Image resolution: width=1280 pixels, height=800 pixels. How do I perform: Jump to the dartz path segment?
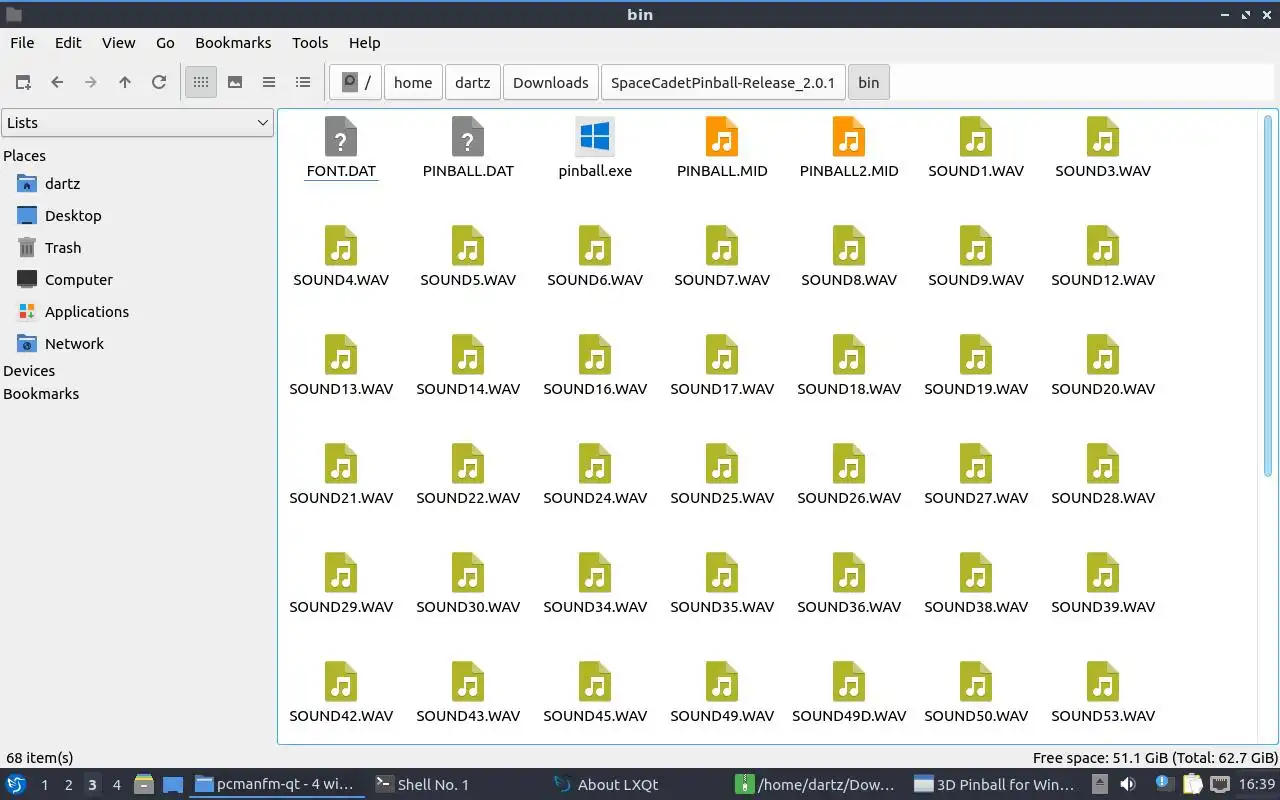coord(473,83)
